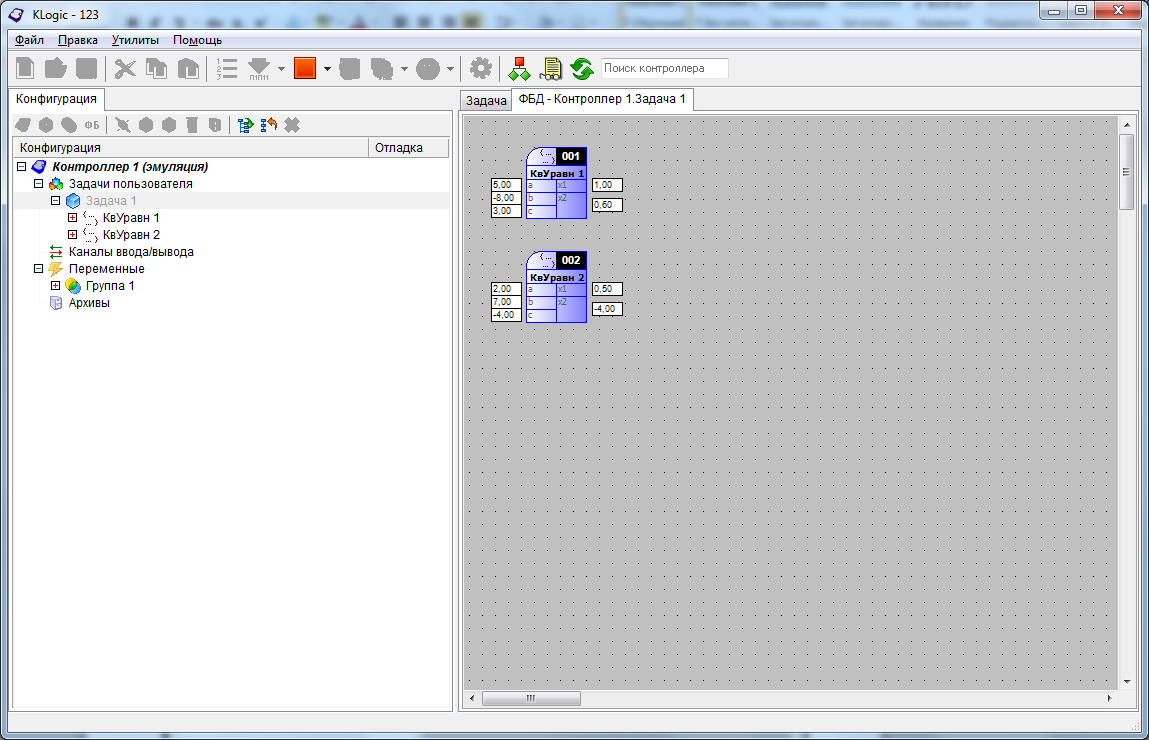
Task: Expand the Группа 1 tree node
Action: [x=56, y=286]
